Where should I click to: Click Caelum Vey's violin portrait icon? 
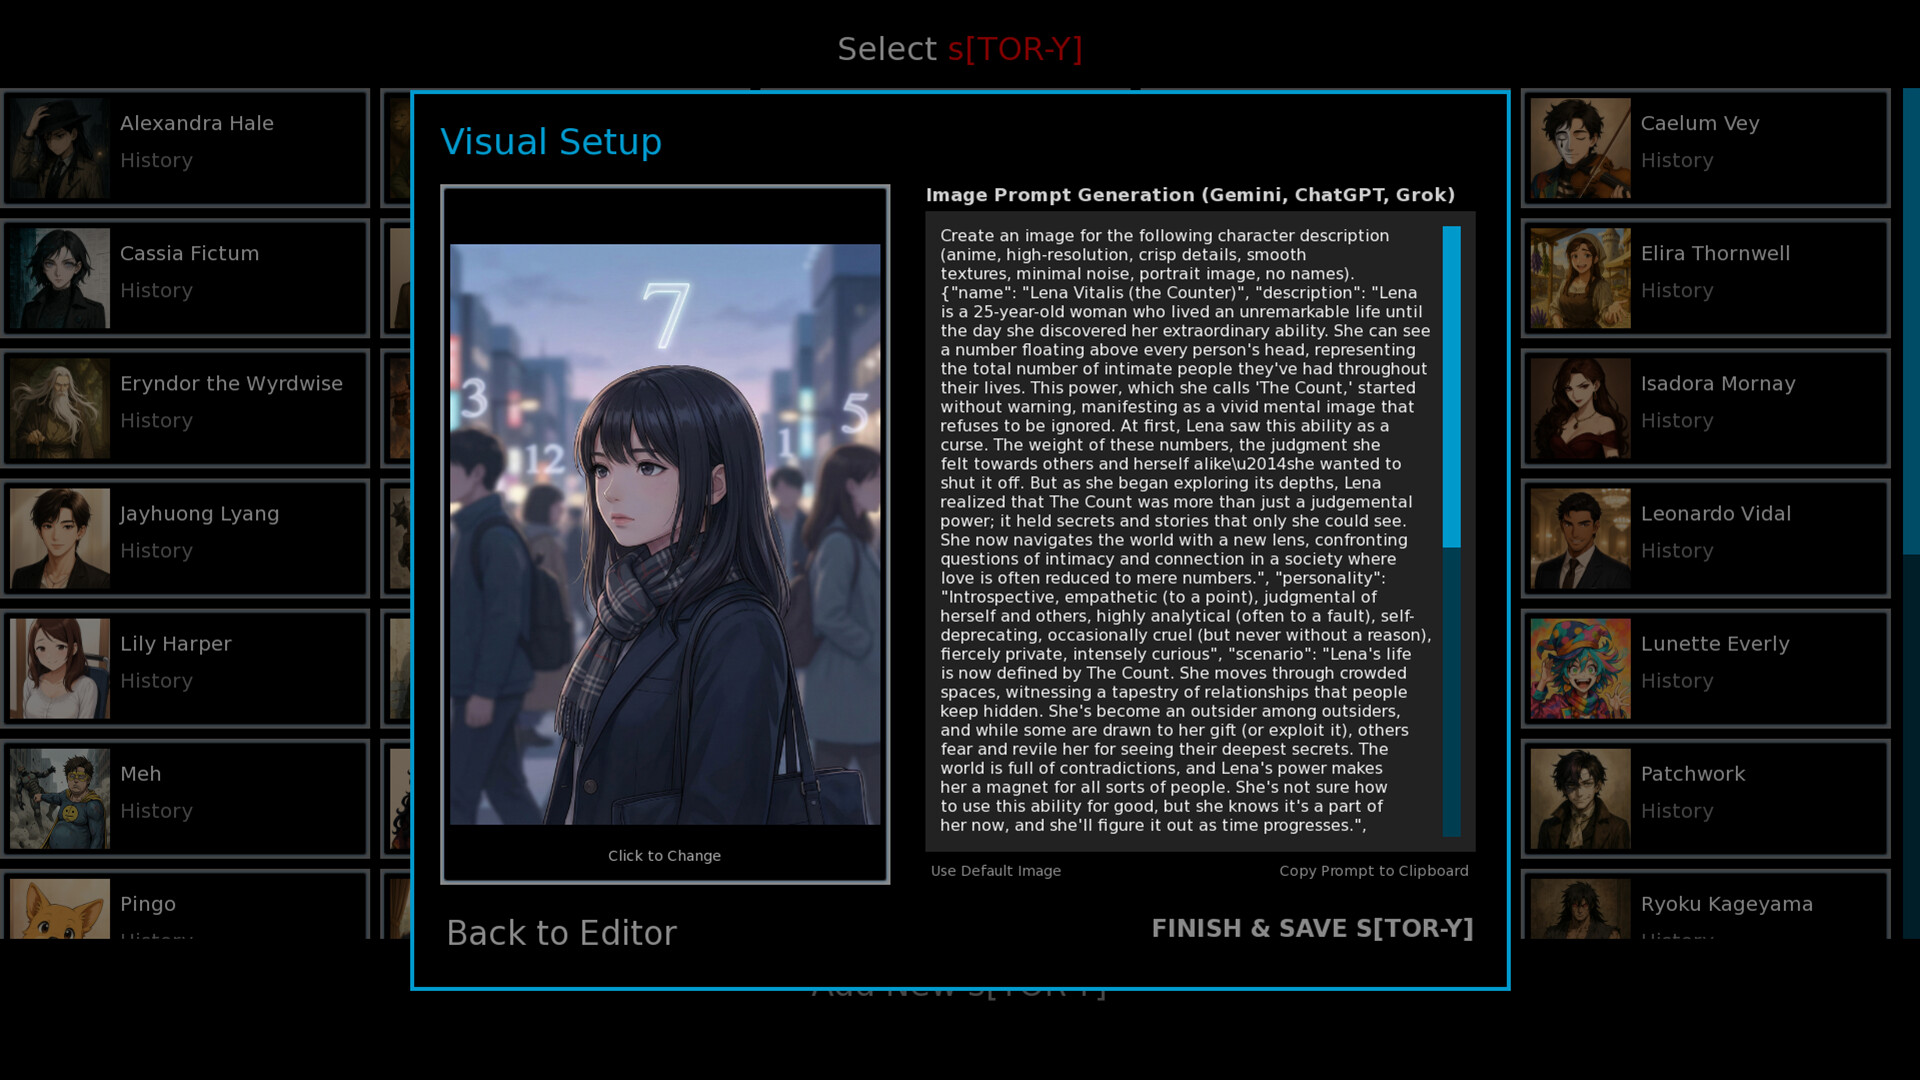pyautogui.click(x=1580, y=147)
